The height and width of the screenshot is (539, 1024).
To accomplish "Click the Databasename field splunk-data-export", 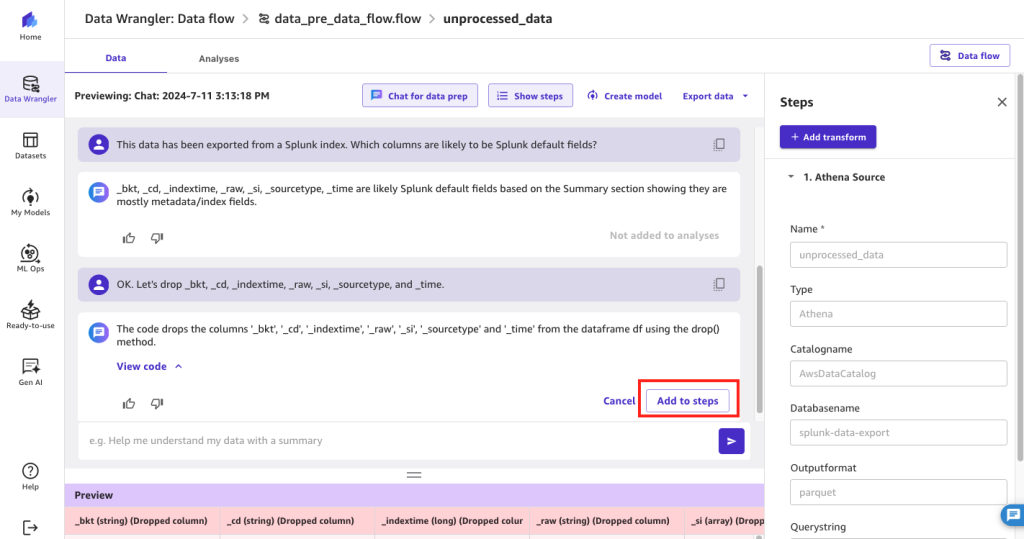I will (x=899, y=433).
